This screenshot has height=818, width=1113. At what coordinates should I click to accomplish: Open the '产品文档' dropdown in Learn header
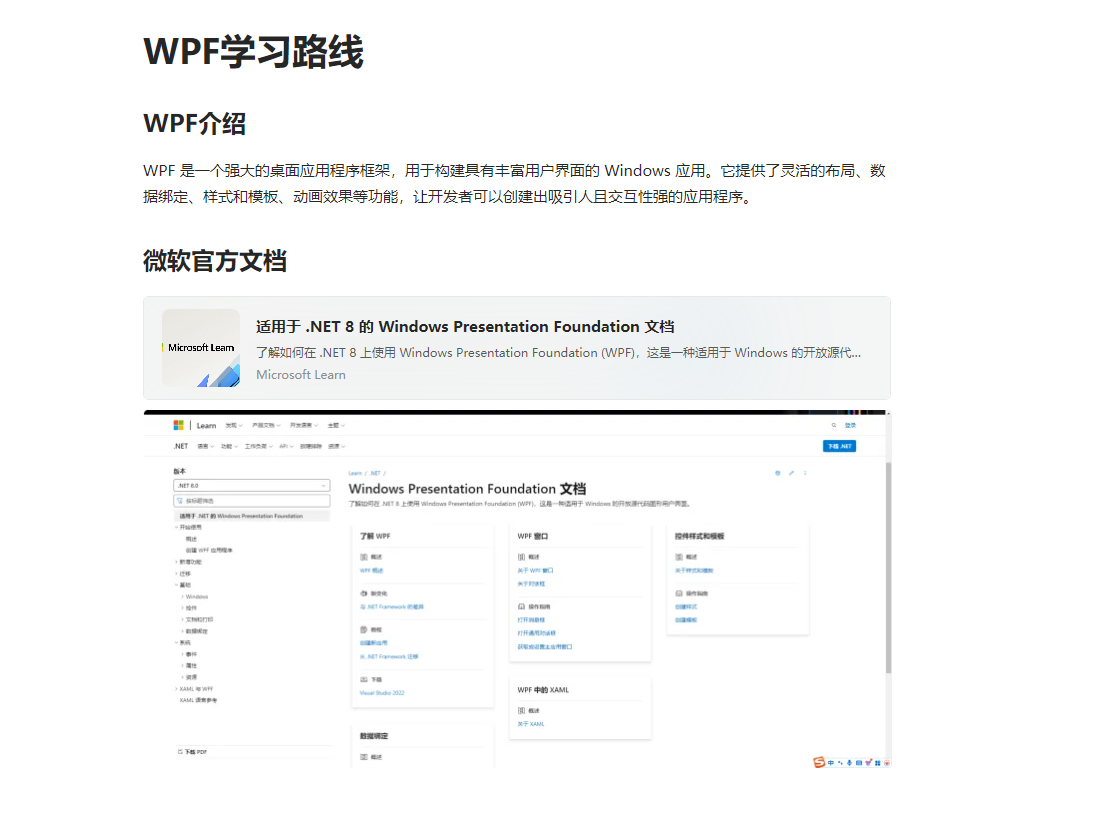pos(266,425)
